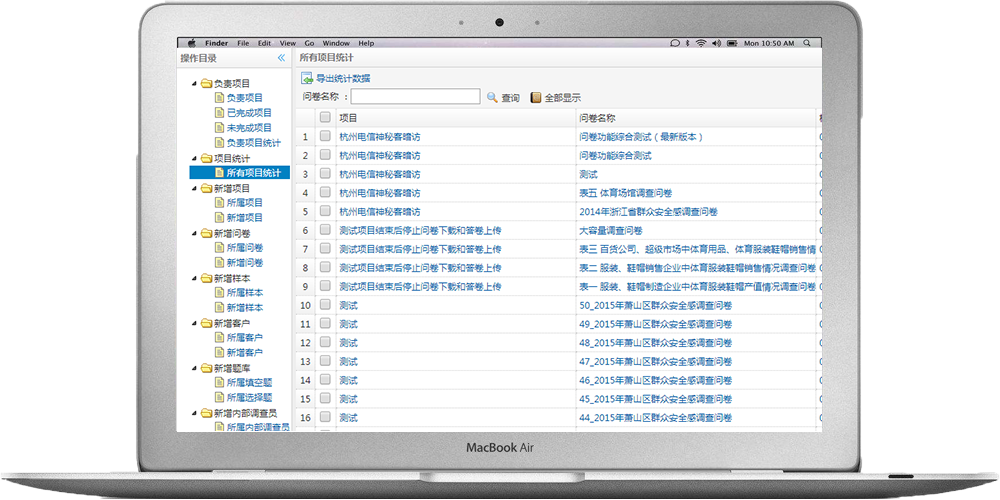Viewport: 1000px width, 500px height.
Task: Click the 全部显示 book icon
Action: [536, 97]
